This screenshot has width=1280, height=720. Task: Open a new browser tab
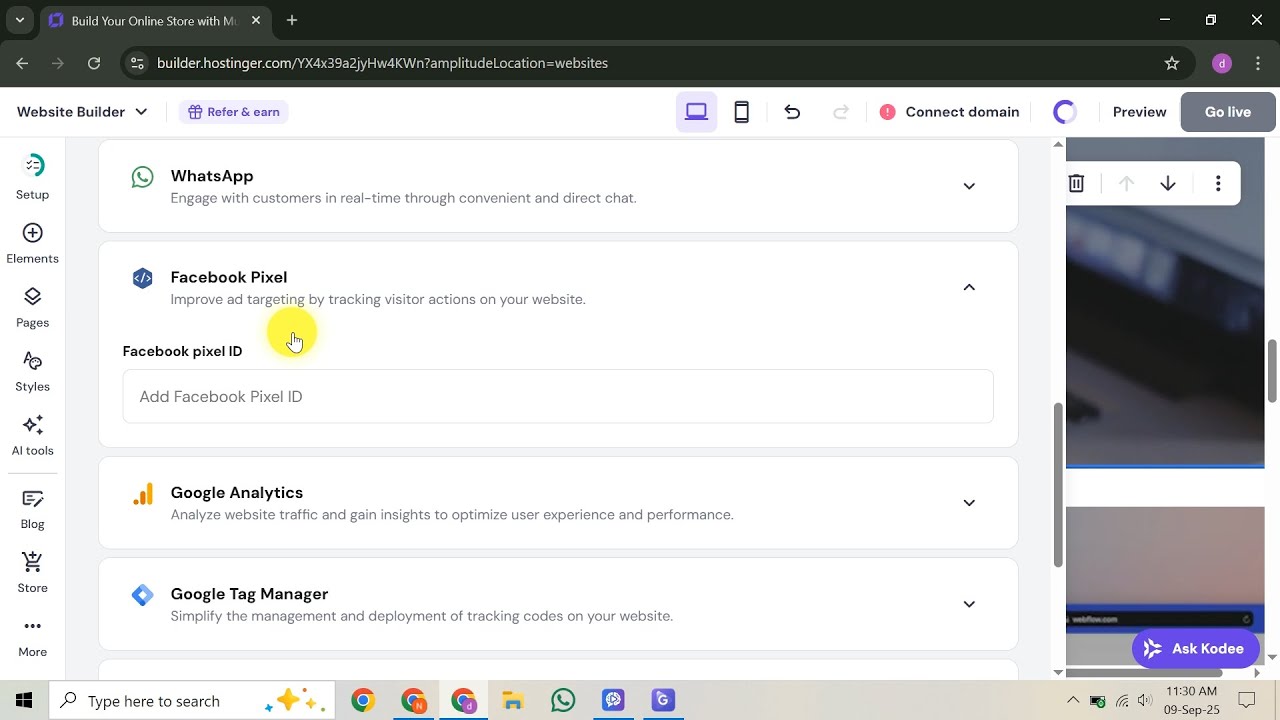pyautogui.click(x=292, y=20)
